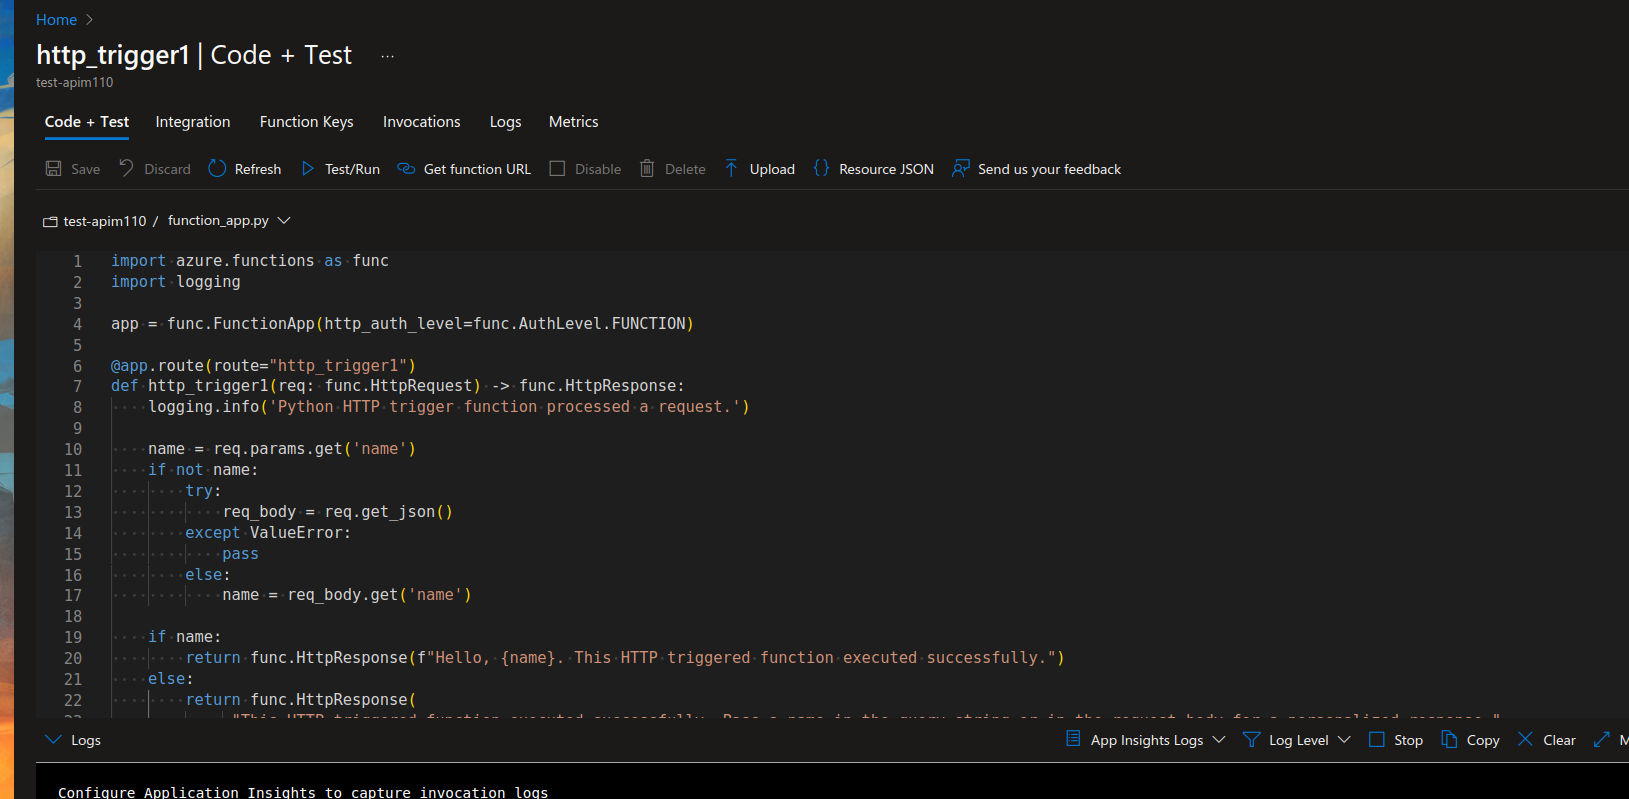Click the test-apim110 breadcrumb folder name

point(105,221)
